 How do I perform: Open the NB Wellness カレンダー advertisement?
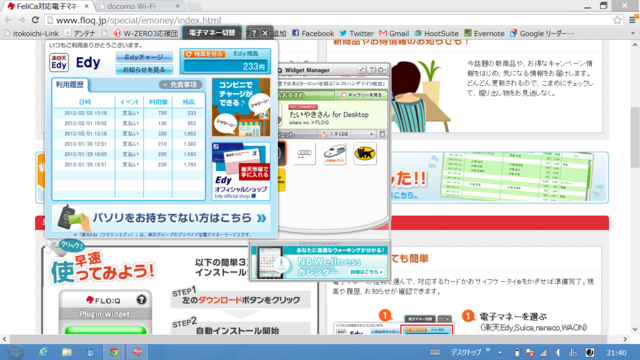point(320,262)
